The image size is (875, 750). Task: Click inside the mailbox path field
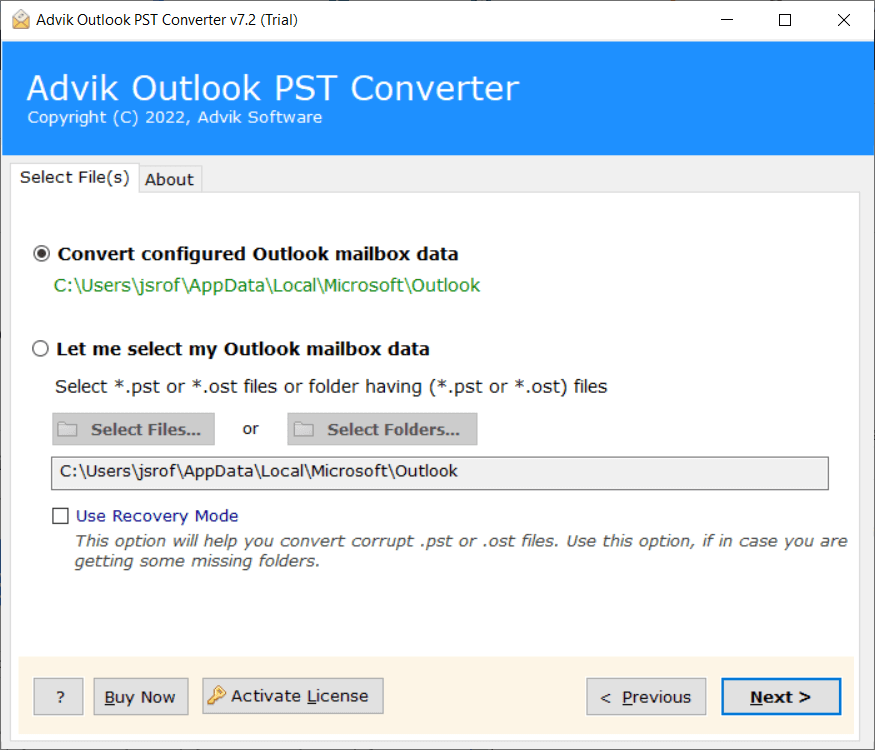point(440,472)
